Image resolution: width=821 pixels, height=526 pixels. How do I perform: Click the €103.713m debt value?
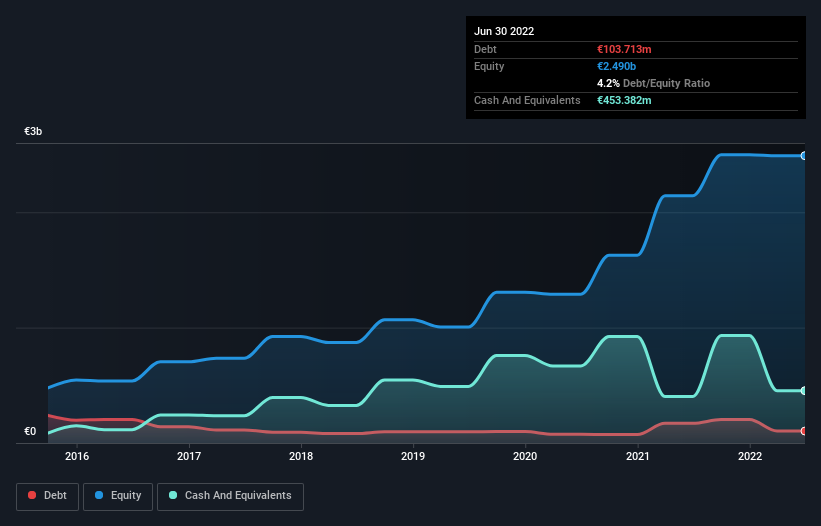point(624,49)
